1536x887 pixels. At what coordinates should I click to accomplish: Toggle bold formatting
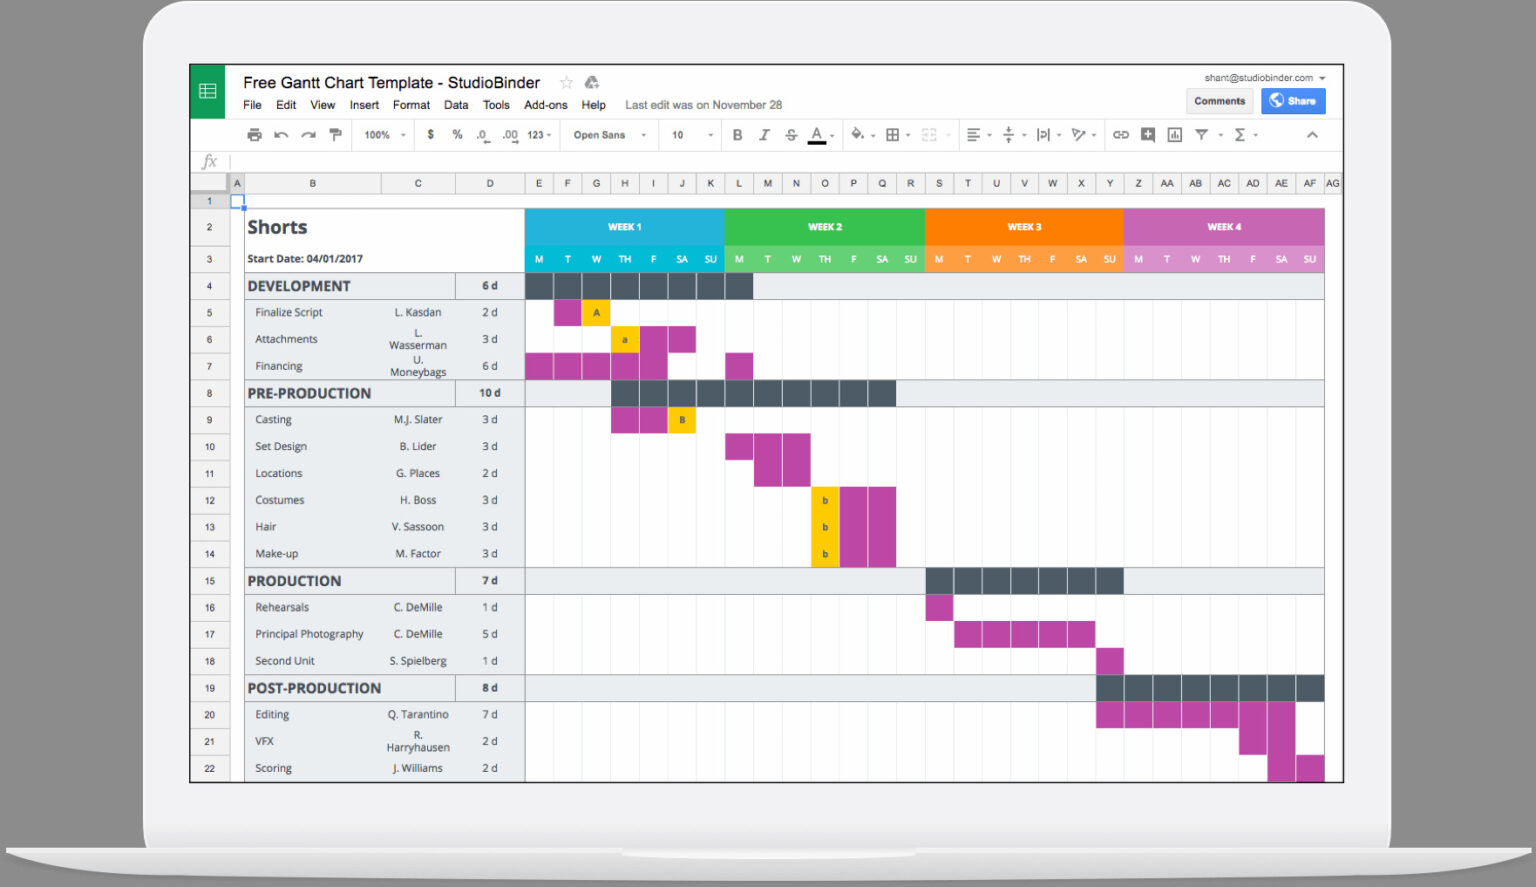point(737,135)
